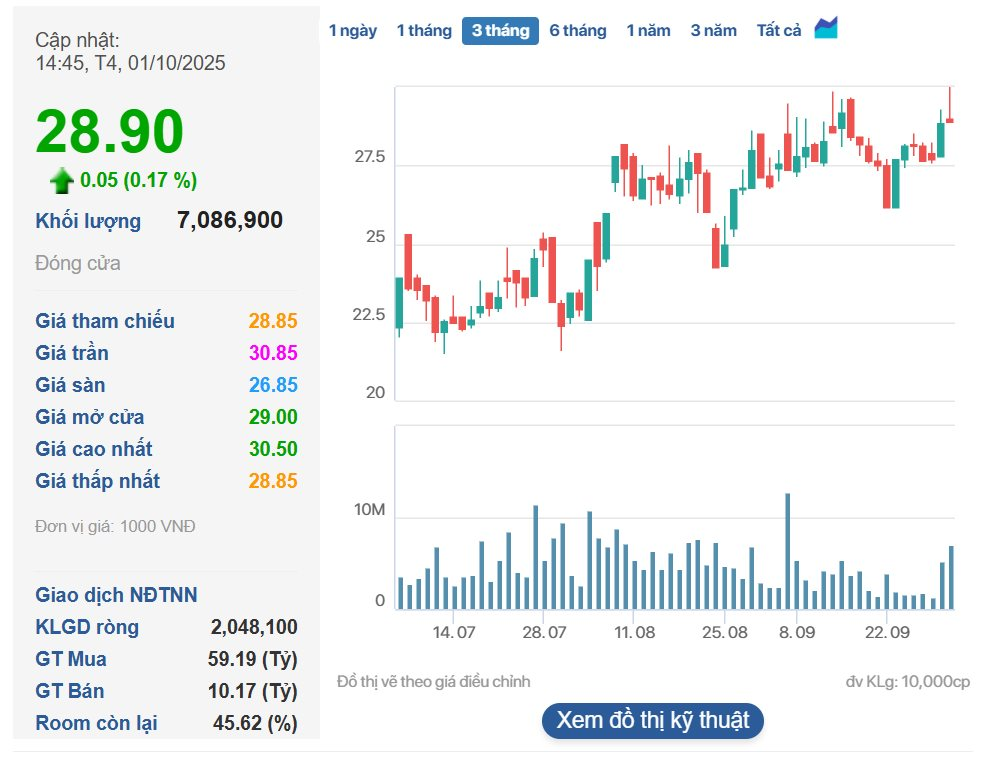The width and height of the screenshot is (1008, 763).
Task: Show Tất cả price history
Action: coord(779,31)
